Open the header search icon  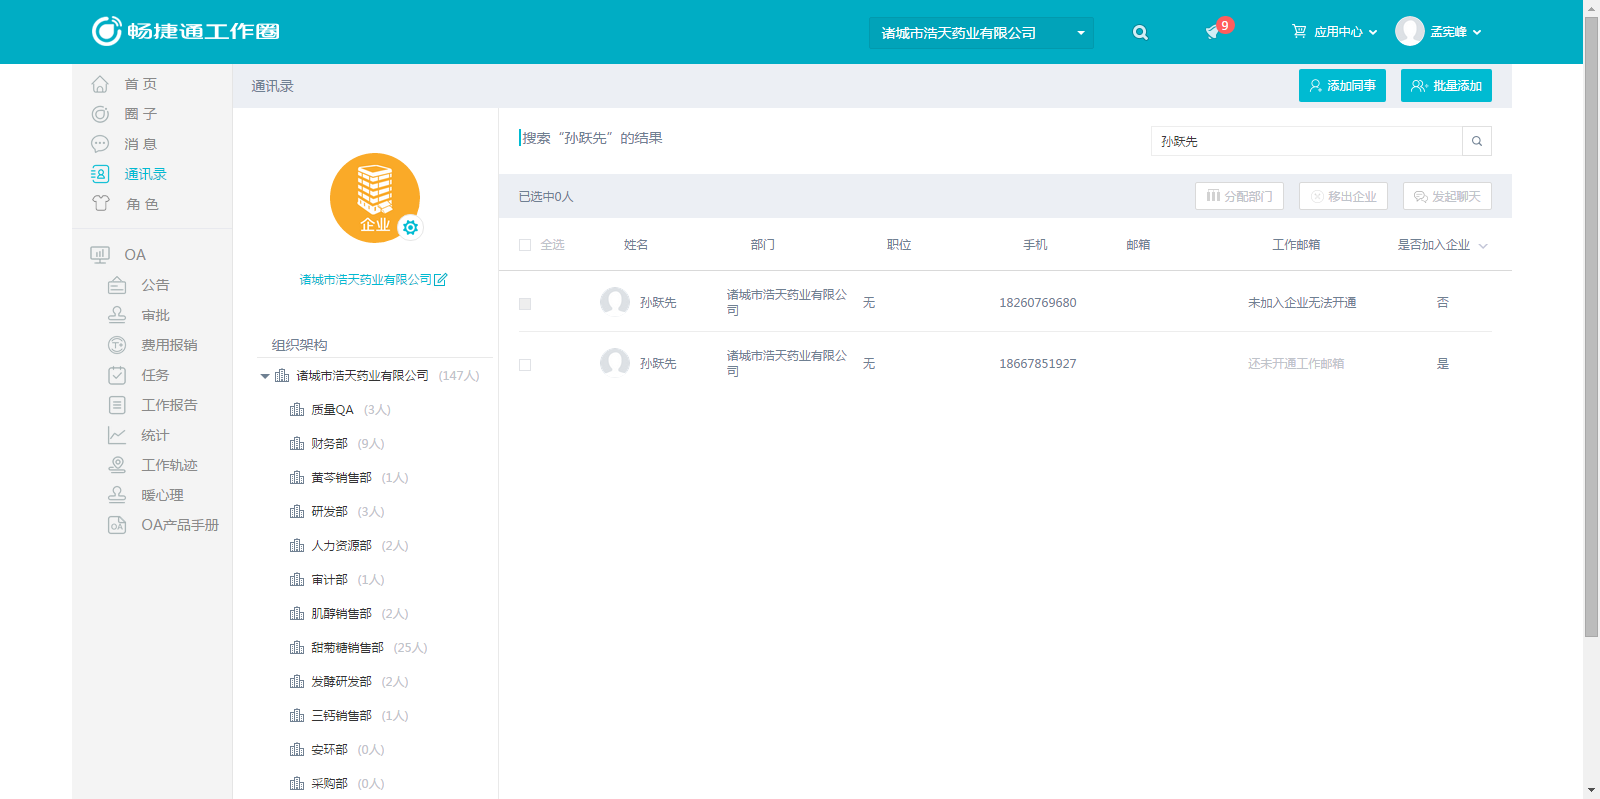[1140, 32]
